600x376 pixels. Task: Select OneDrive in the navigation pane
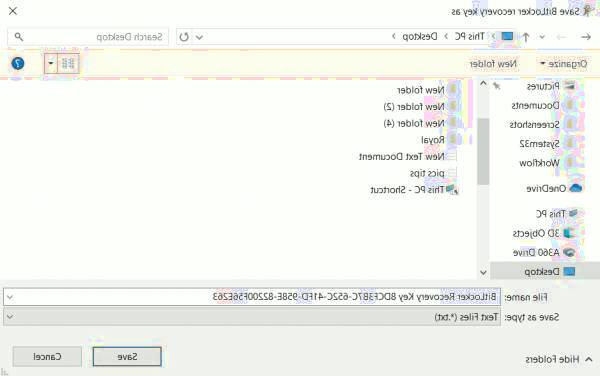pos(554,188)
